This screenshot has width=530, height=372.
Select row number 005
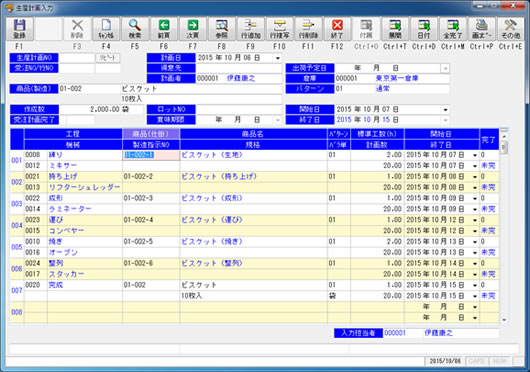click(17, 247)
